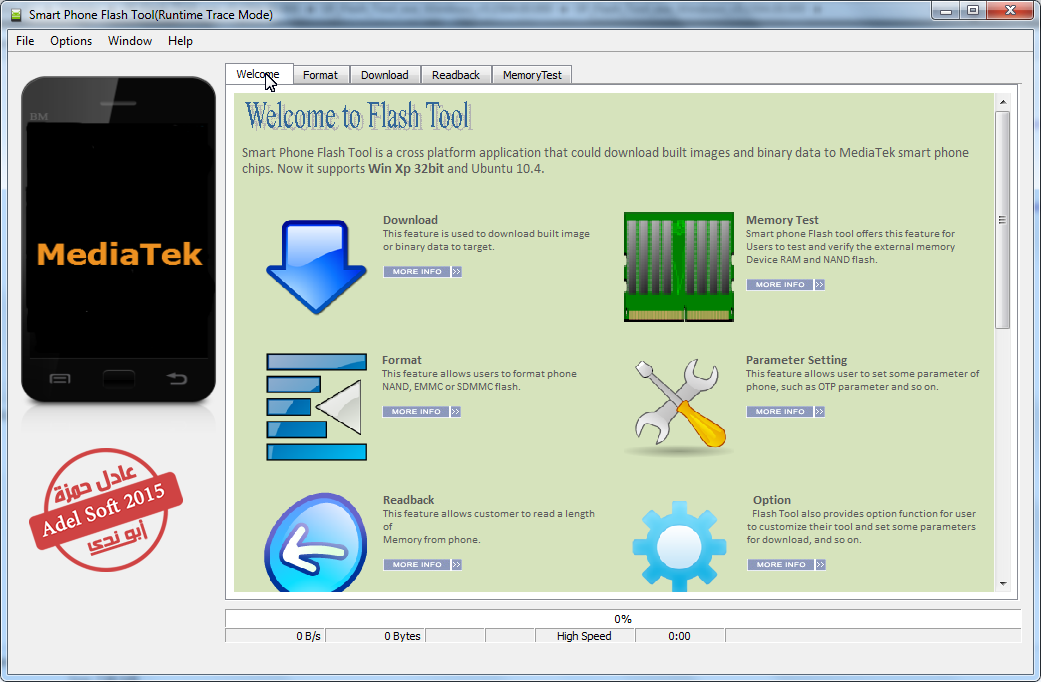Viewport: 1041px width, 682px height.
Task: Click the Win Xp 32bit bold text
Action: 406,169
